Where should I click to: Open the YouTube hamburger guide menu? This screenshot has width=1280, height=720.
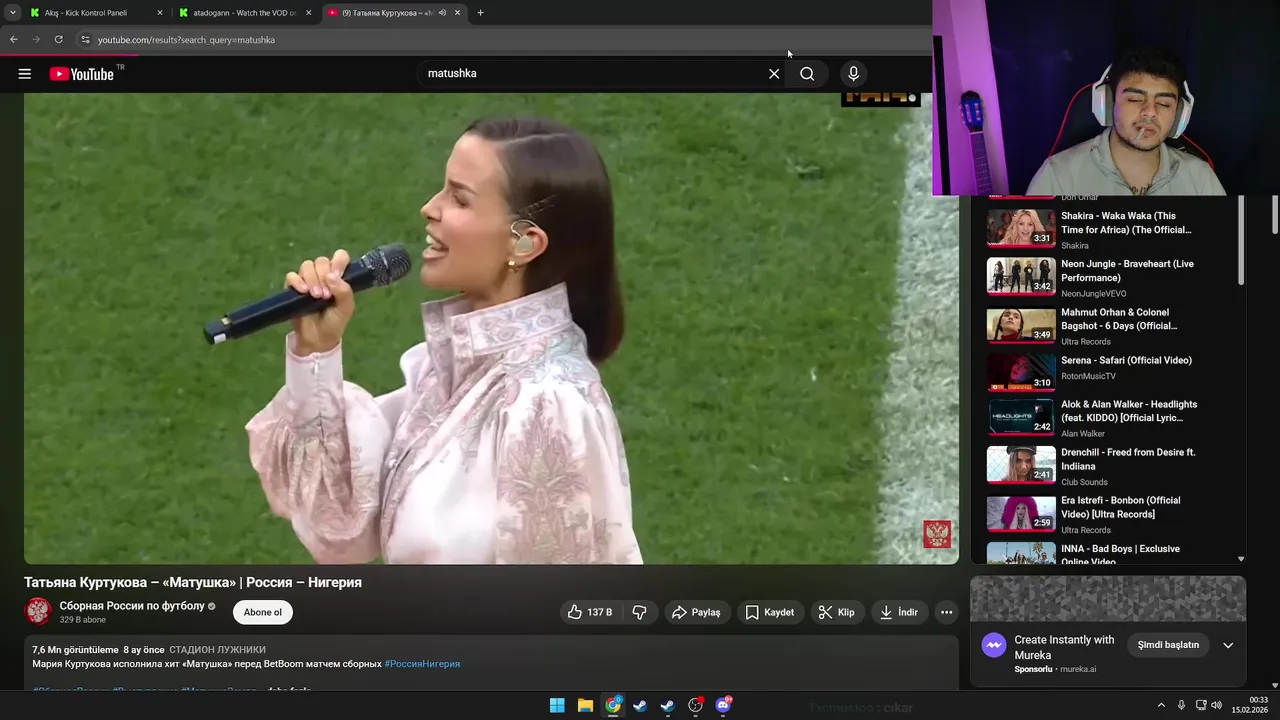(25, 74)
